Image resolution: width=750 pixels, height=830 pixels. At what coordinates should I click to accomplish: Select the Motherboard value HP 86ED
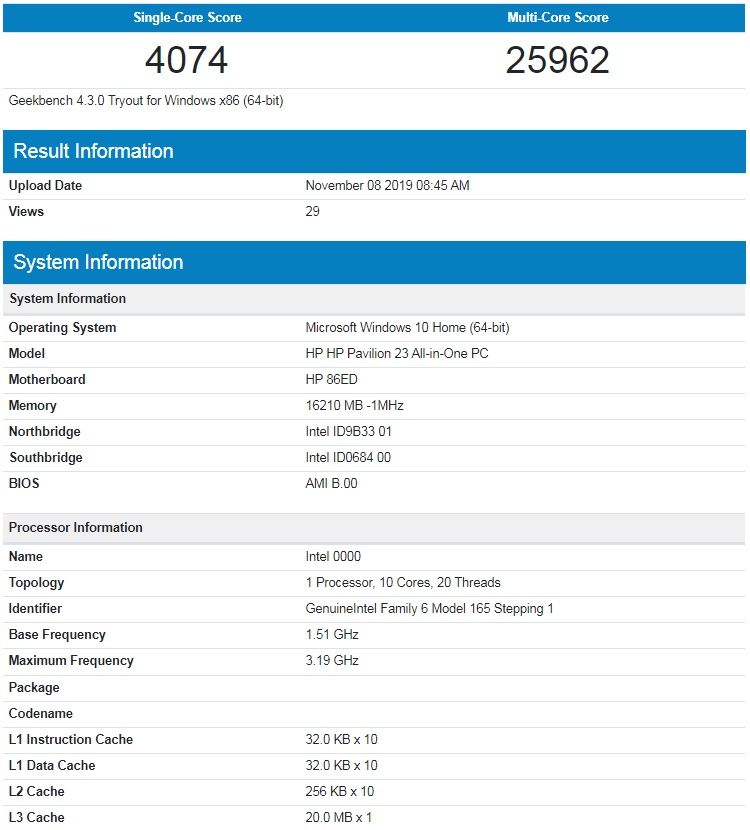(x=331, y=380)
